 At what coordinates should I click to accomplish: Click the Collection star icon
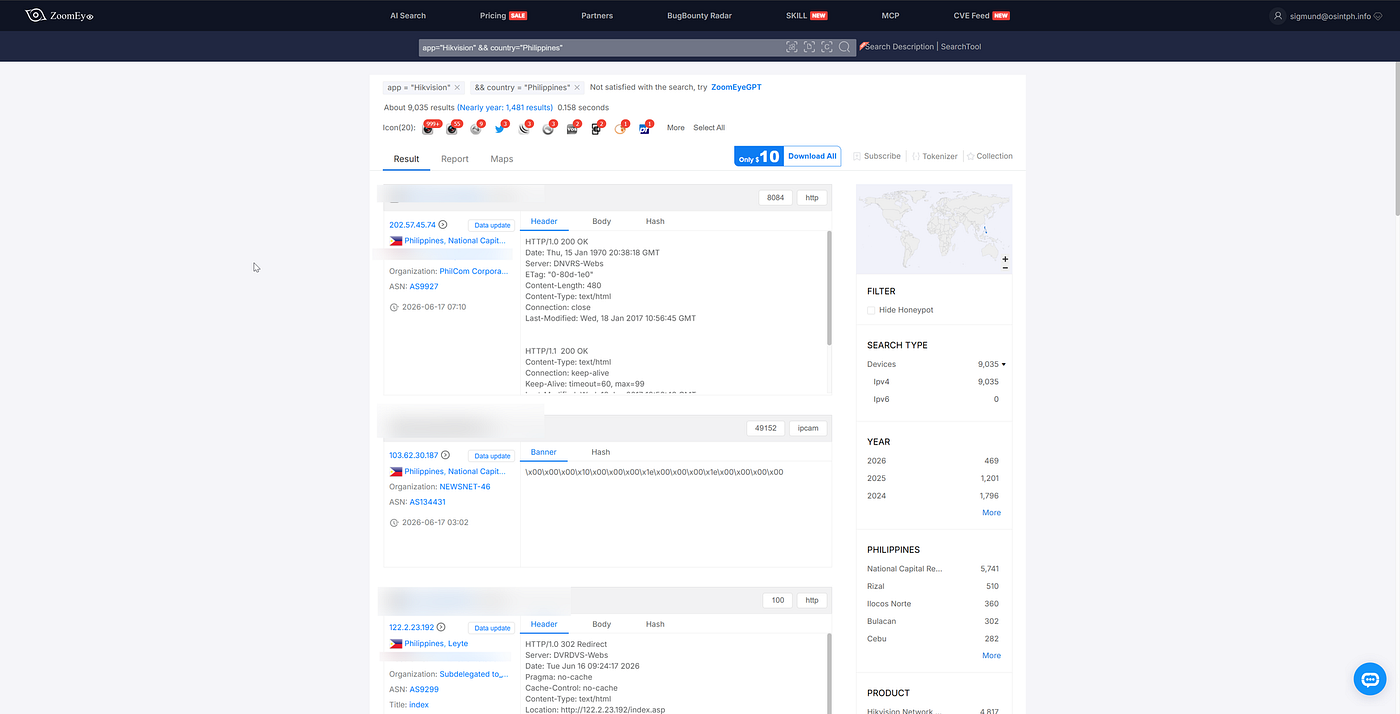tap(970, 156)
